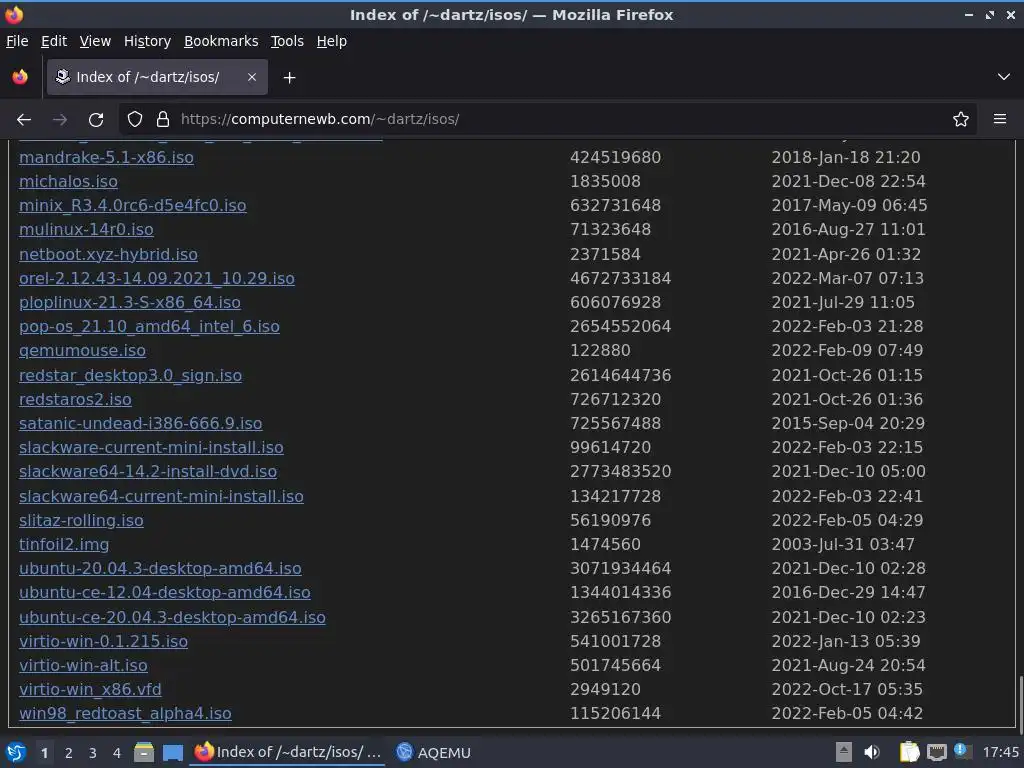1024x768 pixels.
Task: Open the History menu
Action: (148, 41)
